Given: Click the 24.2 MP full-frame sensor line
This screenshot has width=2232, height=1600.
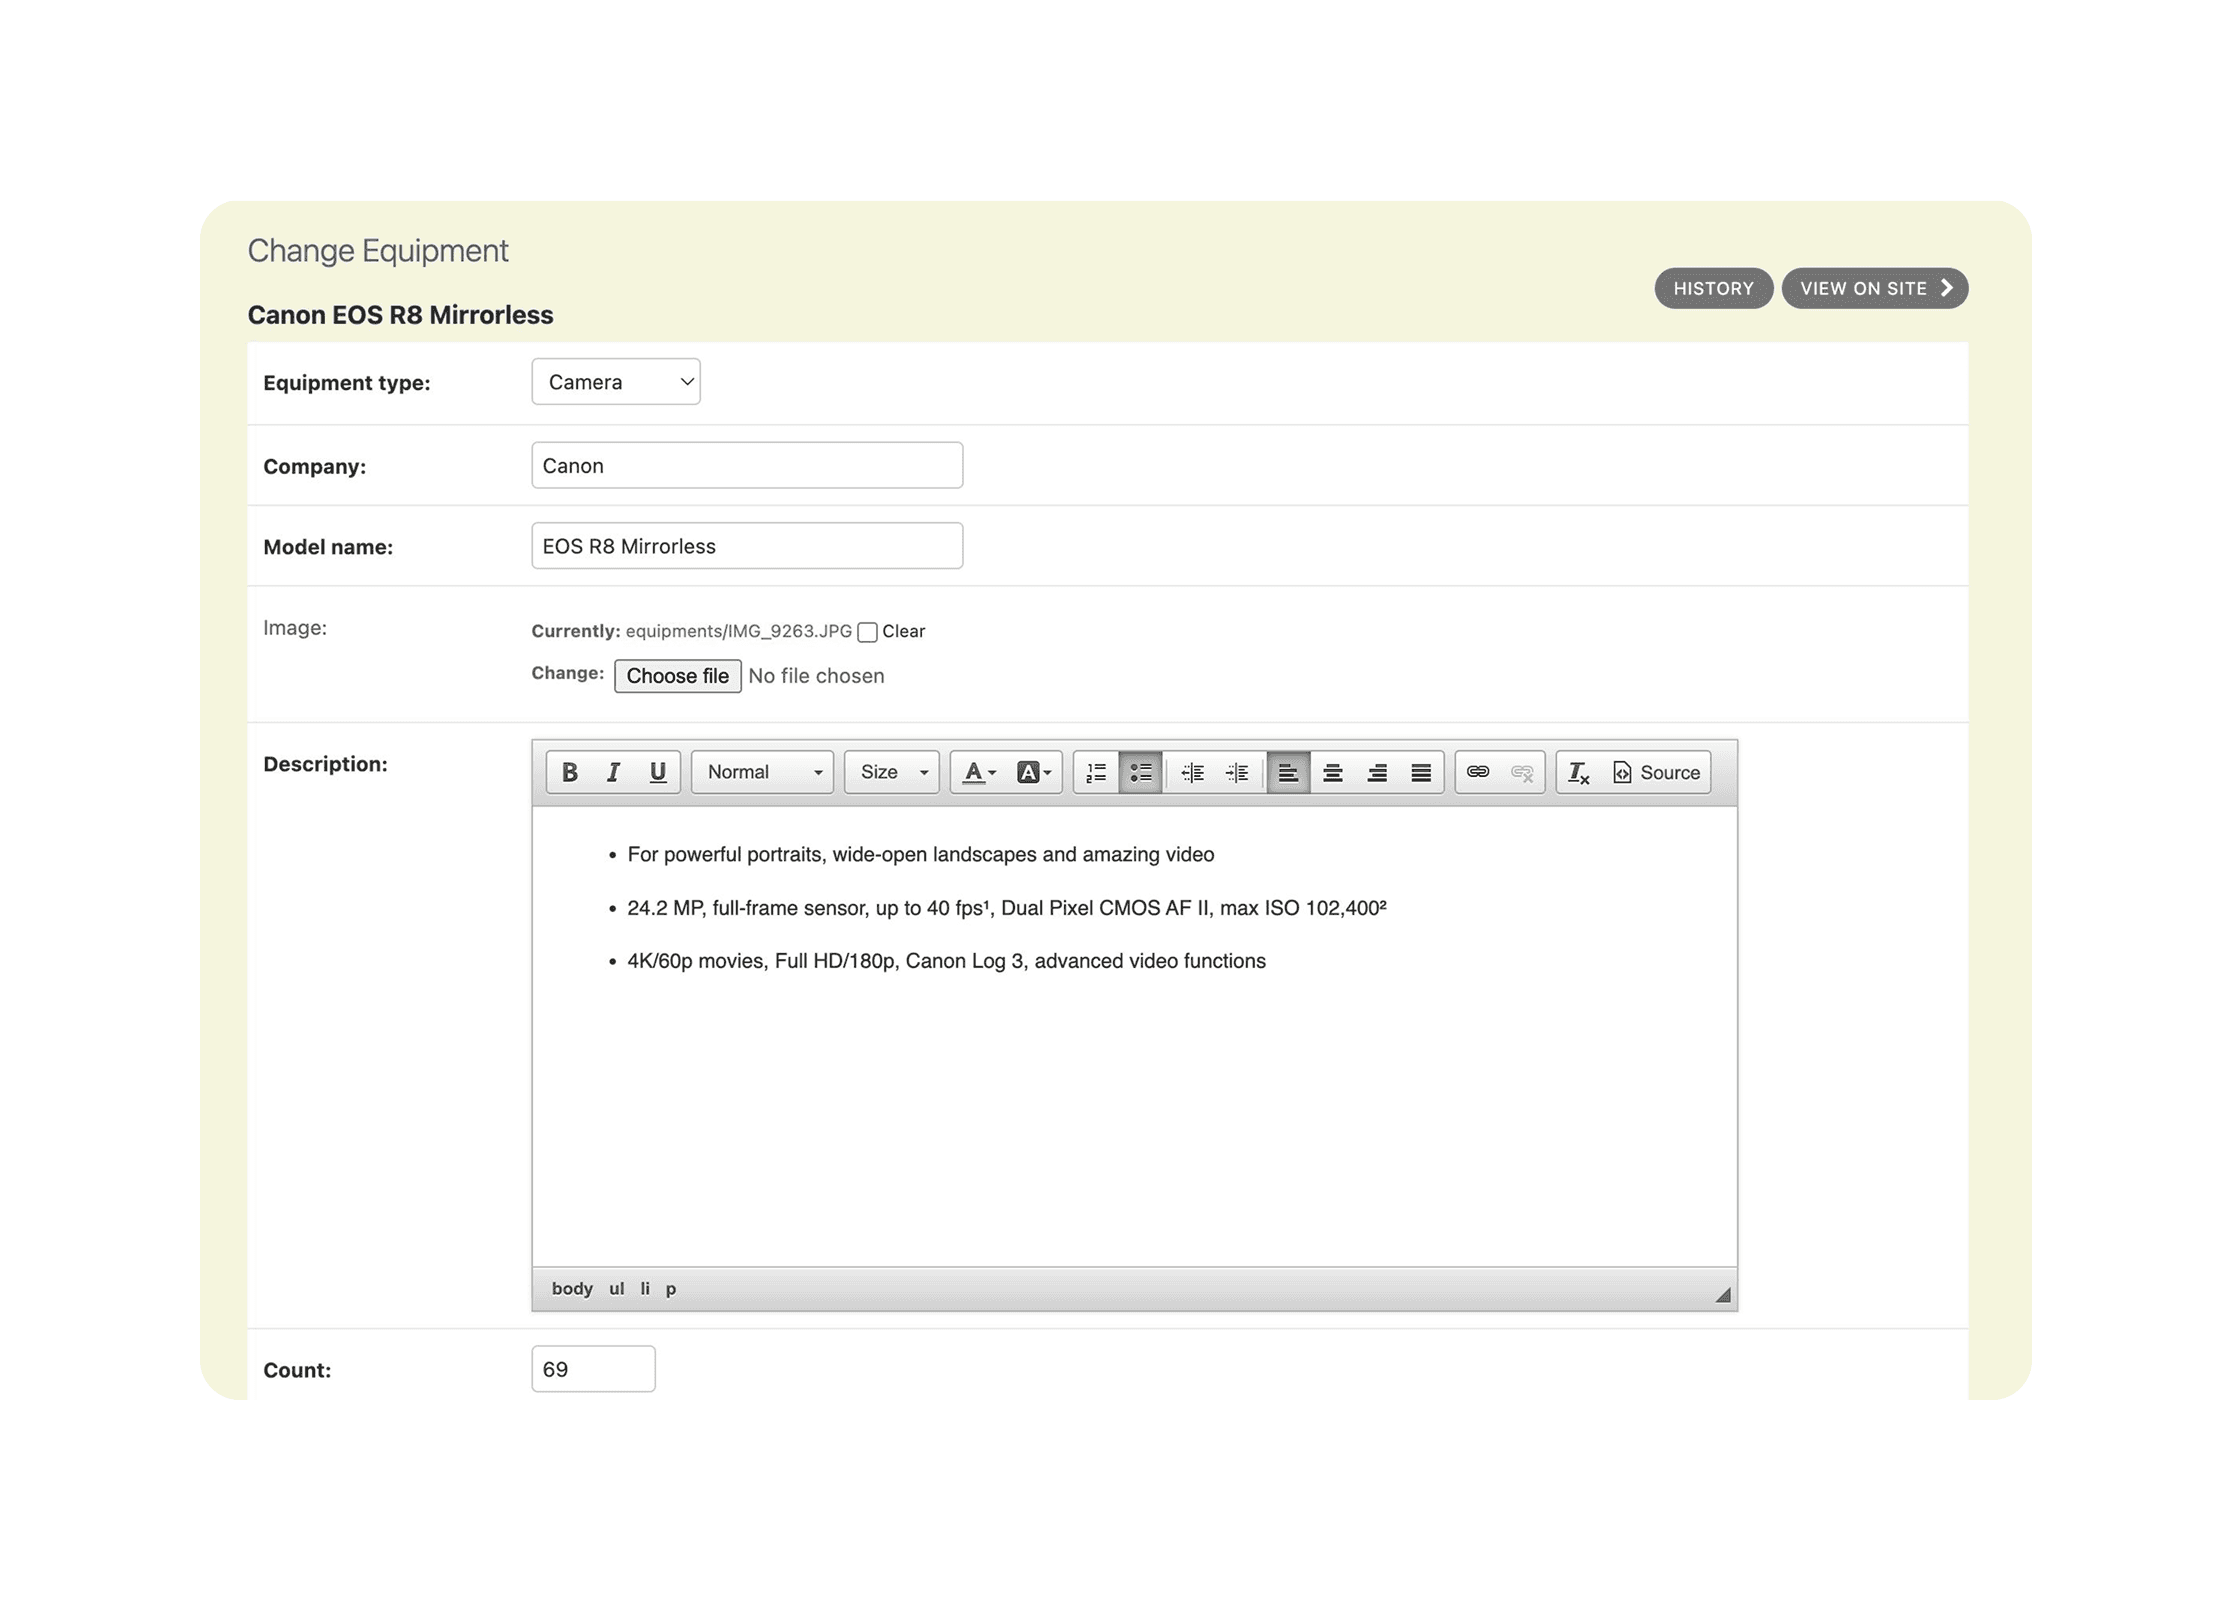Looking at the screenshot, I should tap(1006, 908).
